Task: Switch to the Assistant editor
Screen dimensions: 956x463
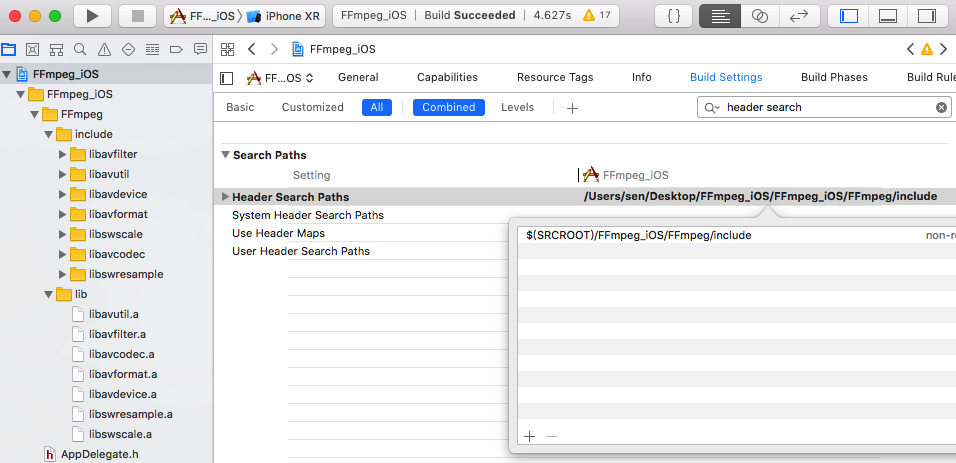Action: 760,16
